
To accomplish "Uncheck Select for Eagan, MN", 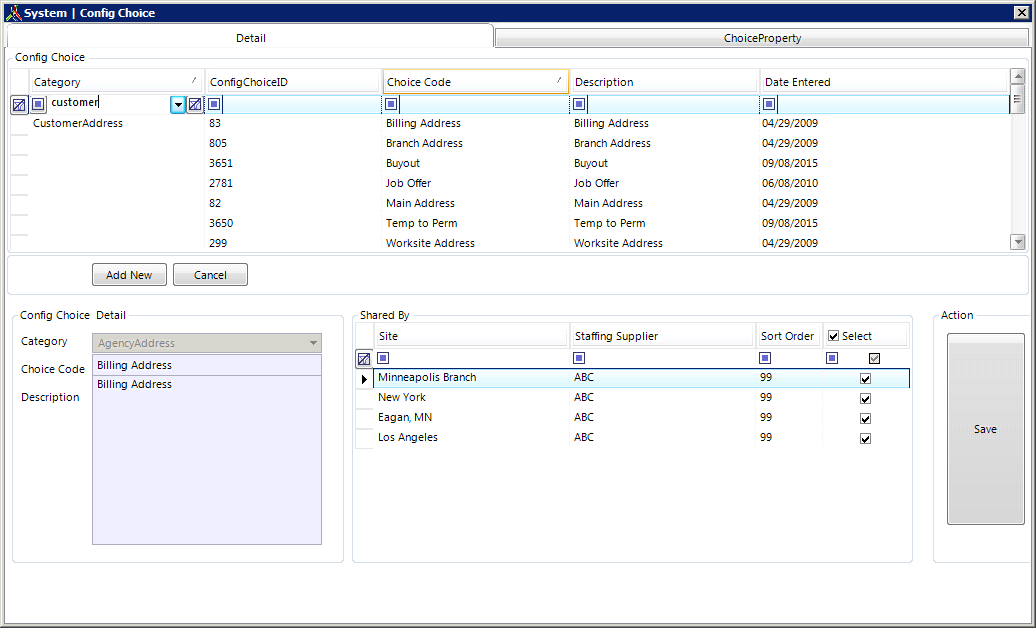I will point(866,418).
